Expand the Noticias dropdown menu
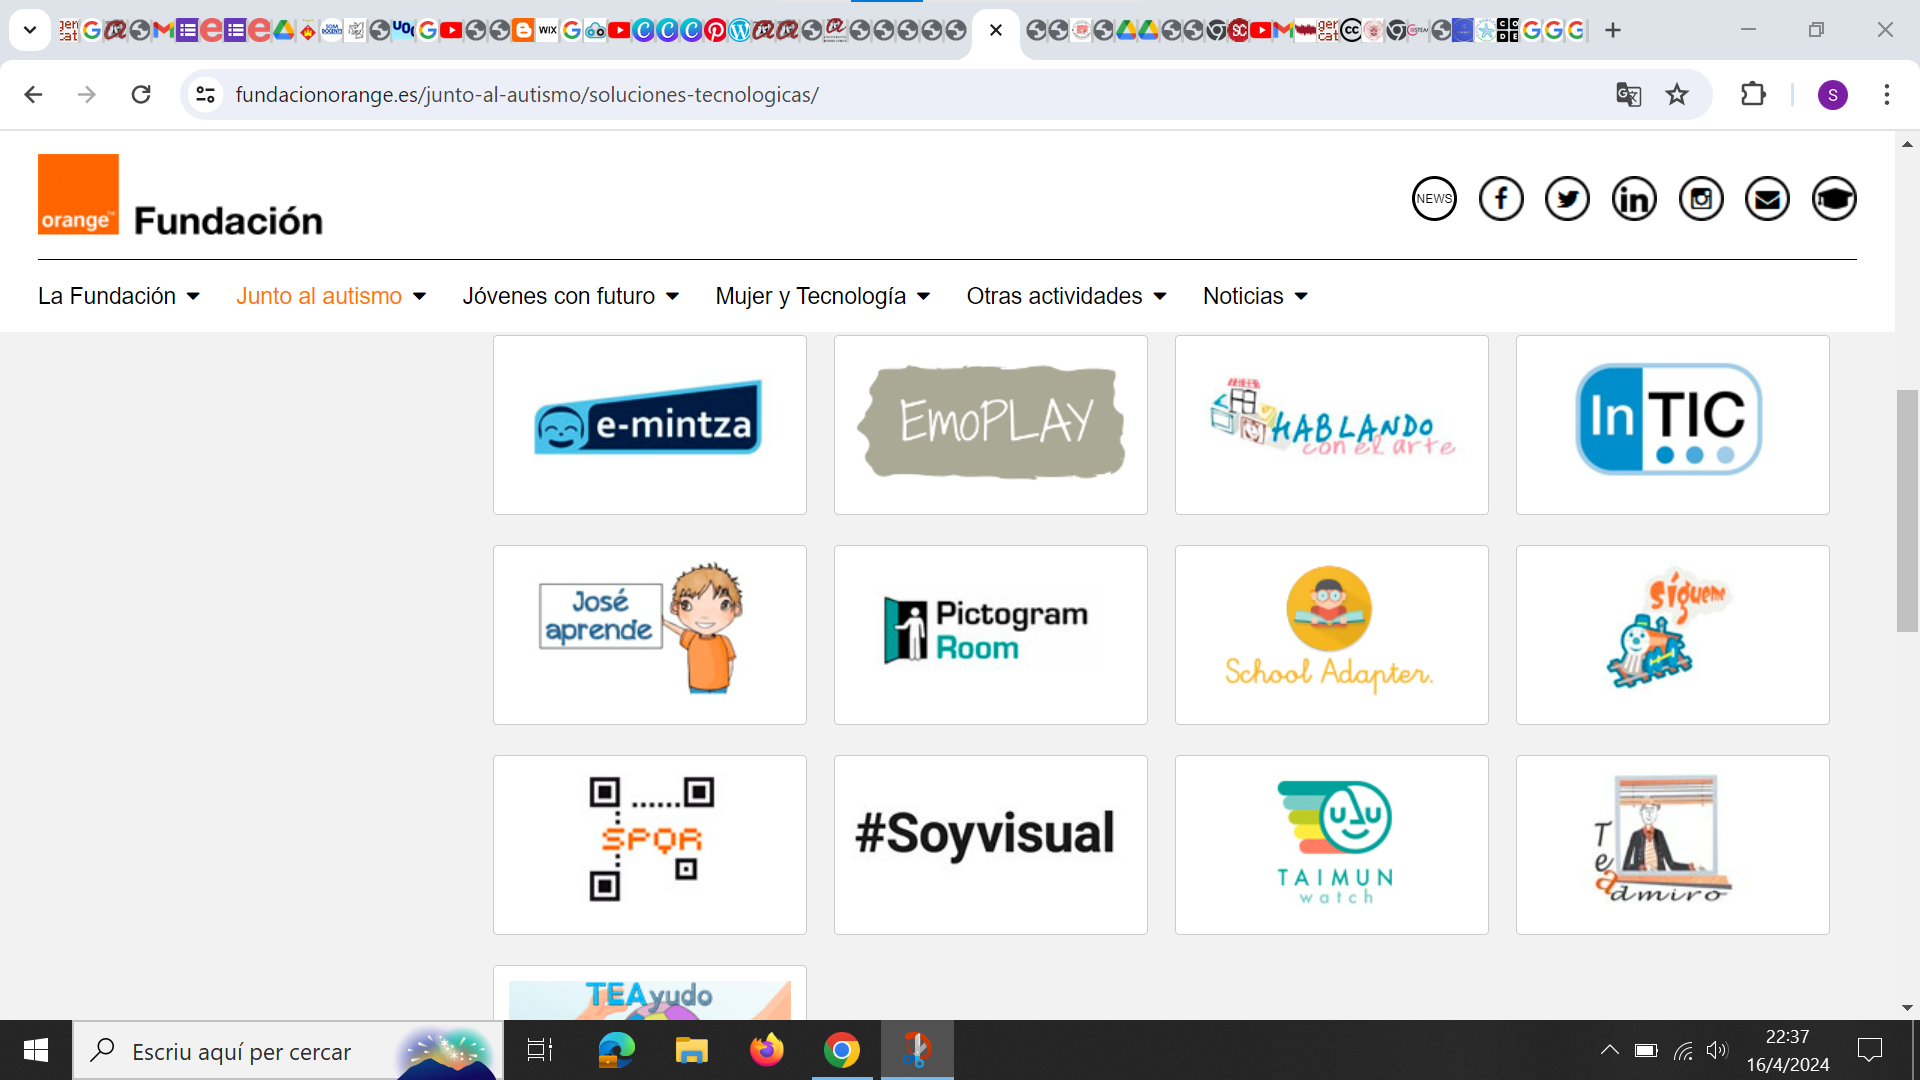This screenshot has width=1920, height=1080. [1255, 296]
